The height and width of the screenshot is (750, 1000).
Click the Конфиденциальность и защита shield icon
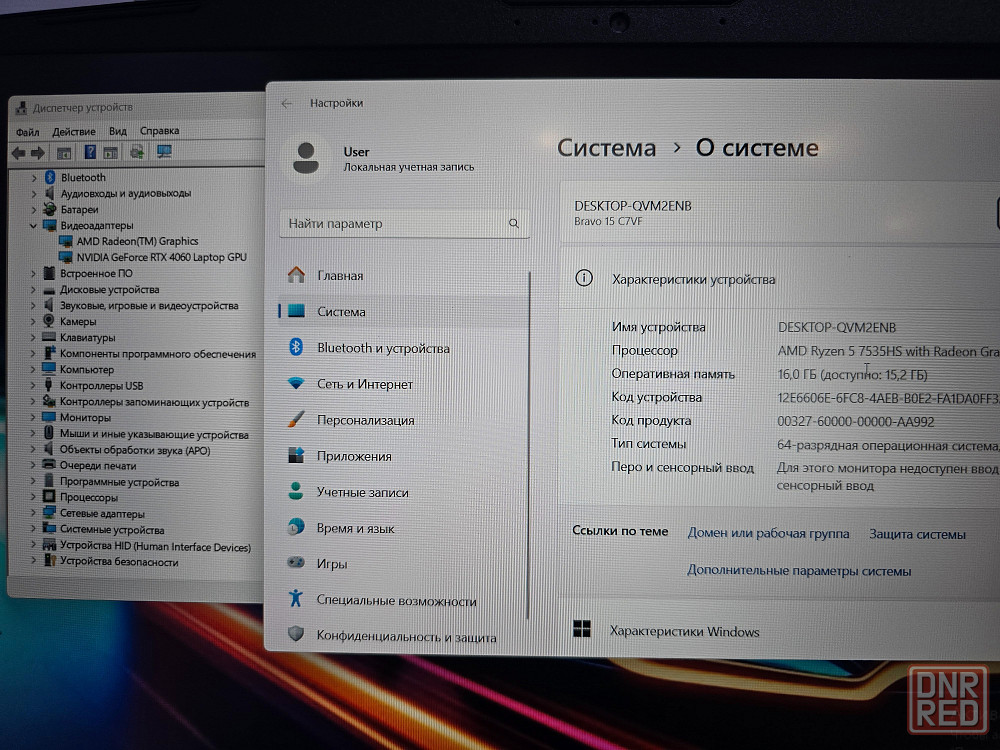296,634
